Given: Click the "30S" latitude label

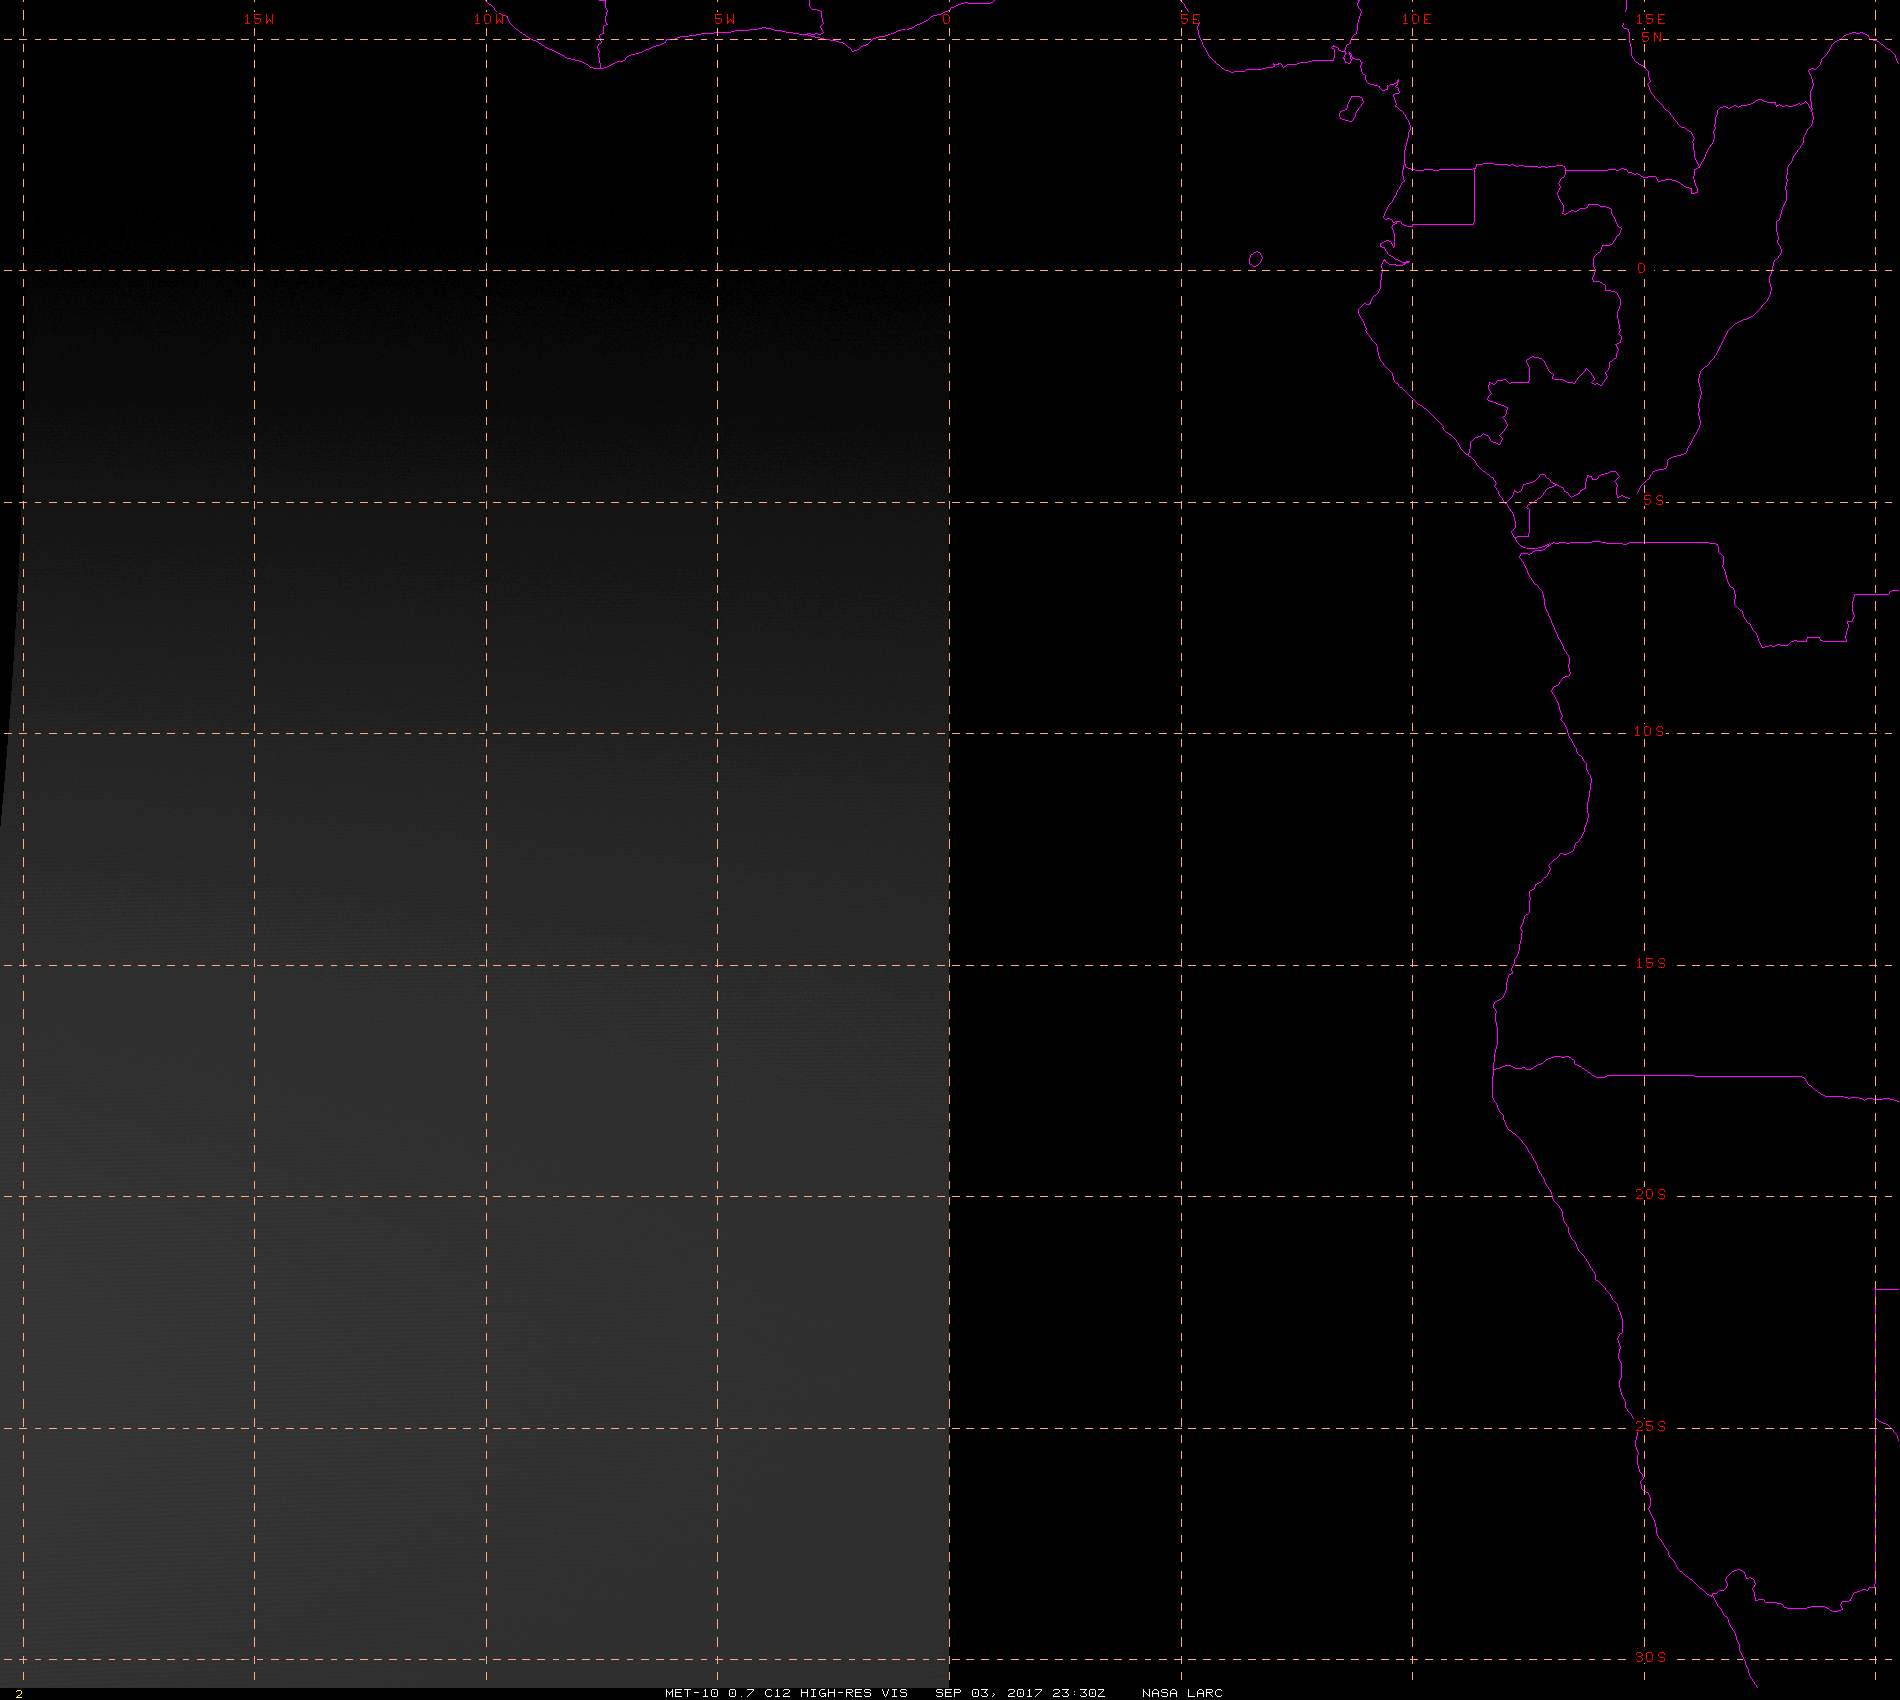Looking at the screenshot, I should (1651, 1657).
